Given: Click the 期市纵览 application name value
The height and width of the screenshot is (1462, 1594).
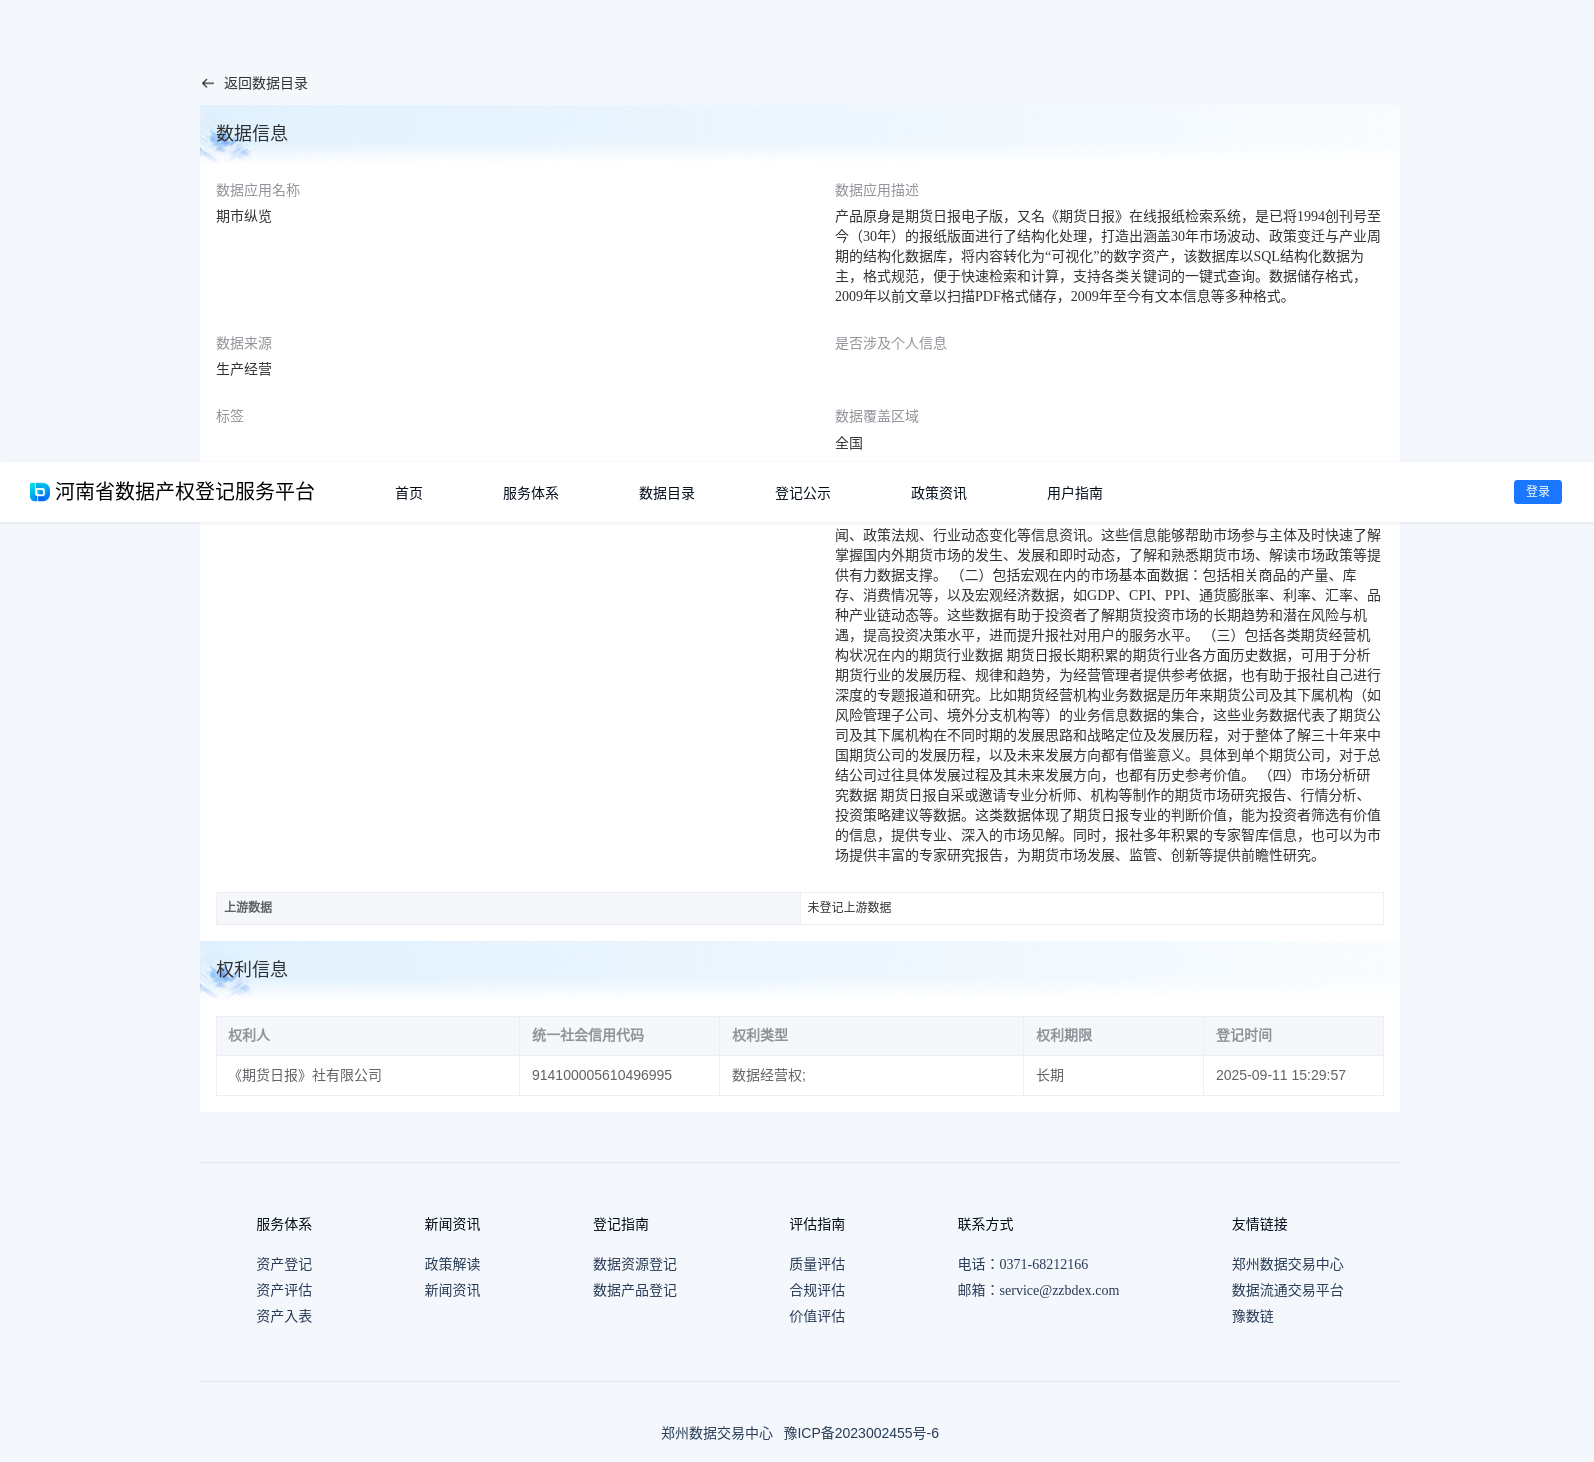Looking at the screenshot, I should click(244, 216).
